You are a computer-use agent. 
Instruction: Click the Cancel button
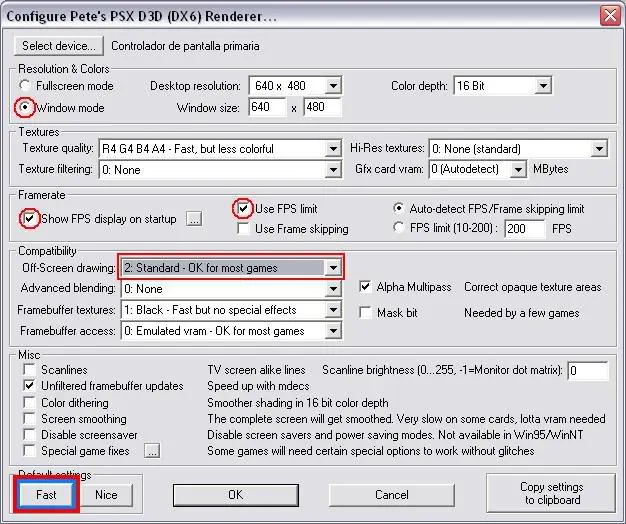(392, 495)
